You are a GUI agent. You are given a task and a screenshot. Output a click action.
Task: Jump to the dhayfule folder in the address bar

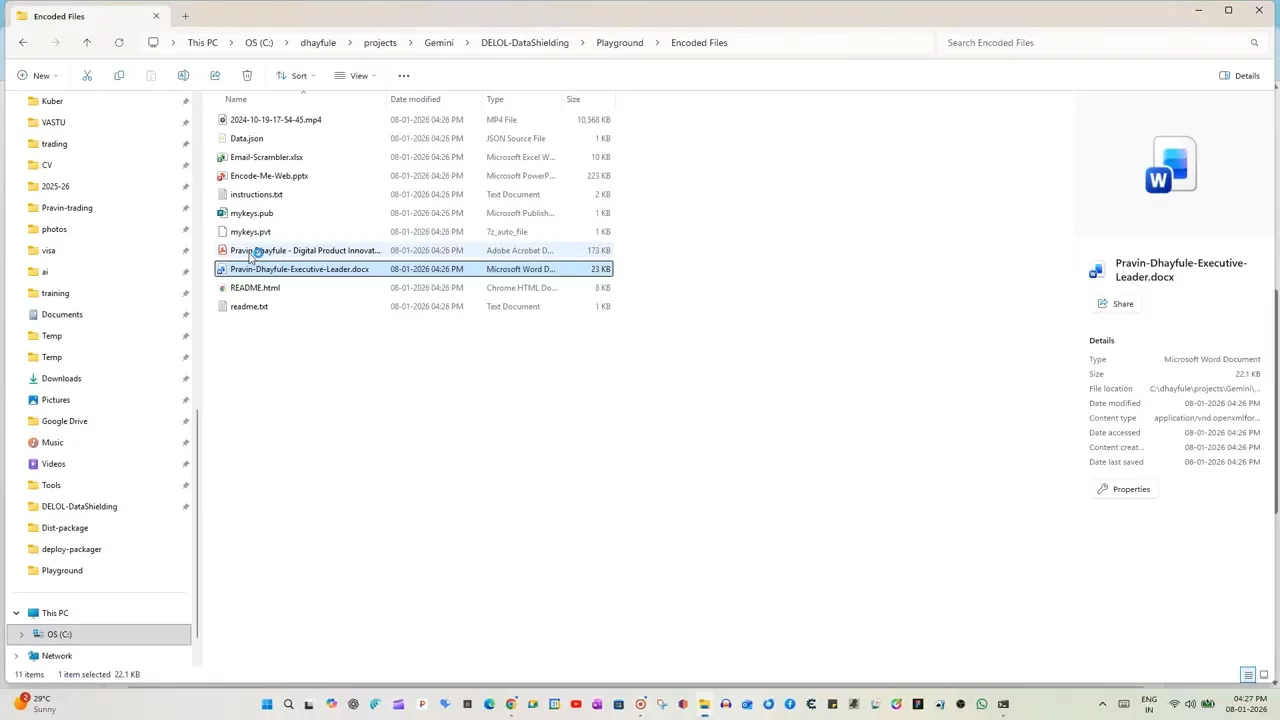318,43
